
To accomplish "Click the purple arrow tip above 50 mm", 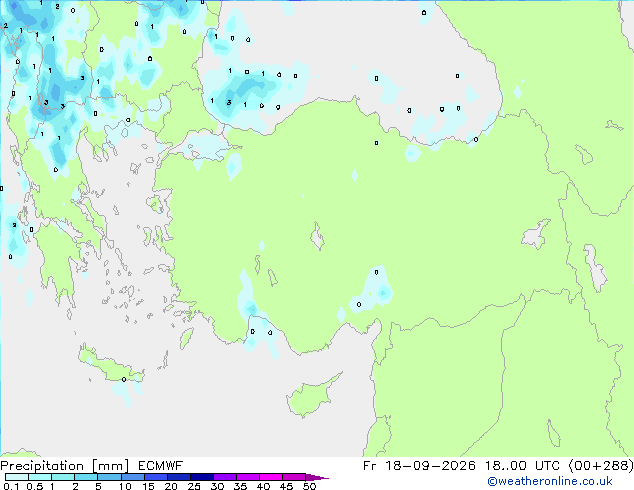I will [x=317, y=477].
